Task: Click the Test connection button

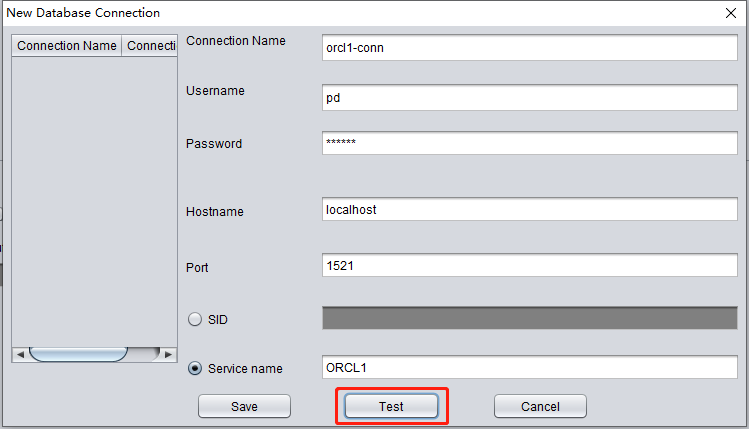Action: tap(391, 406)
